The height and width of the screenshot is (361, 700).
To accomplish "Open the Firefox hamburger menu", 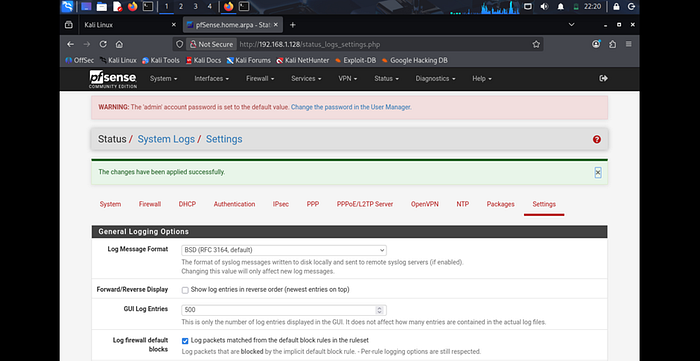I will (629, 44).
